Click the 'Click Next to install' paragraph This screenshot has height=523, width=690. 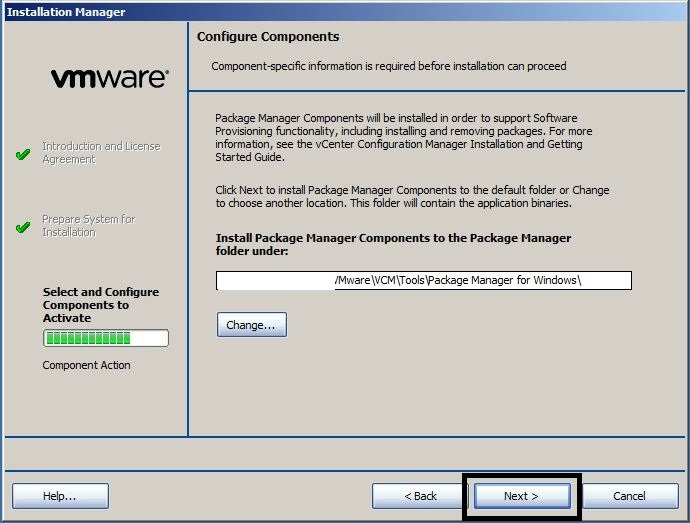[x=411, y=196]
